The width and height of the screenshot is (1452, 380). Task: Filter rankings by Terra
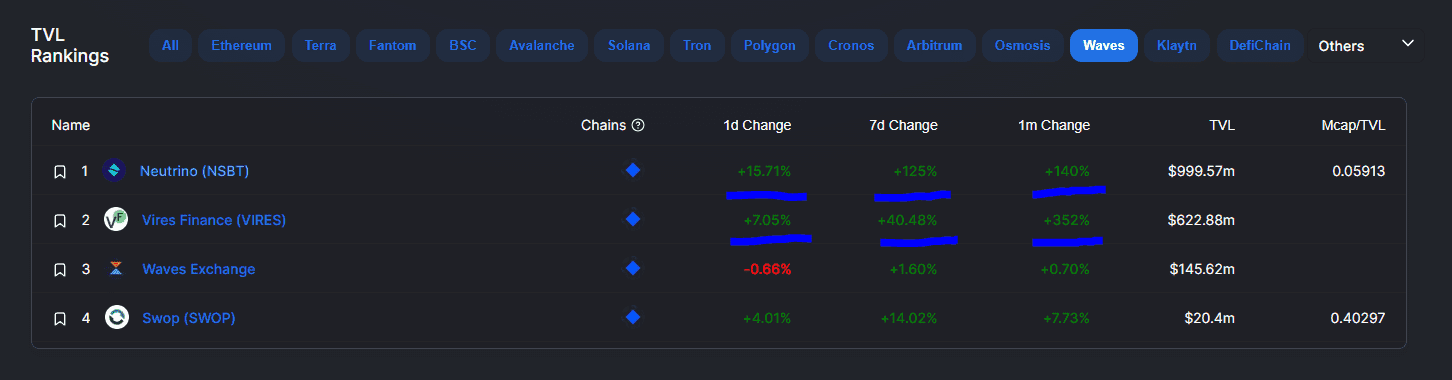click(320, 45)
